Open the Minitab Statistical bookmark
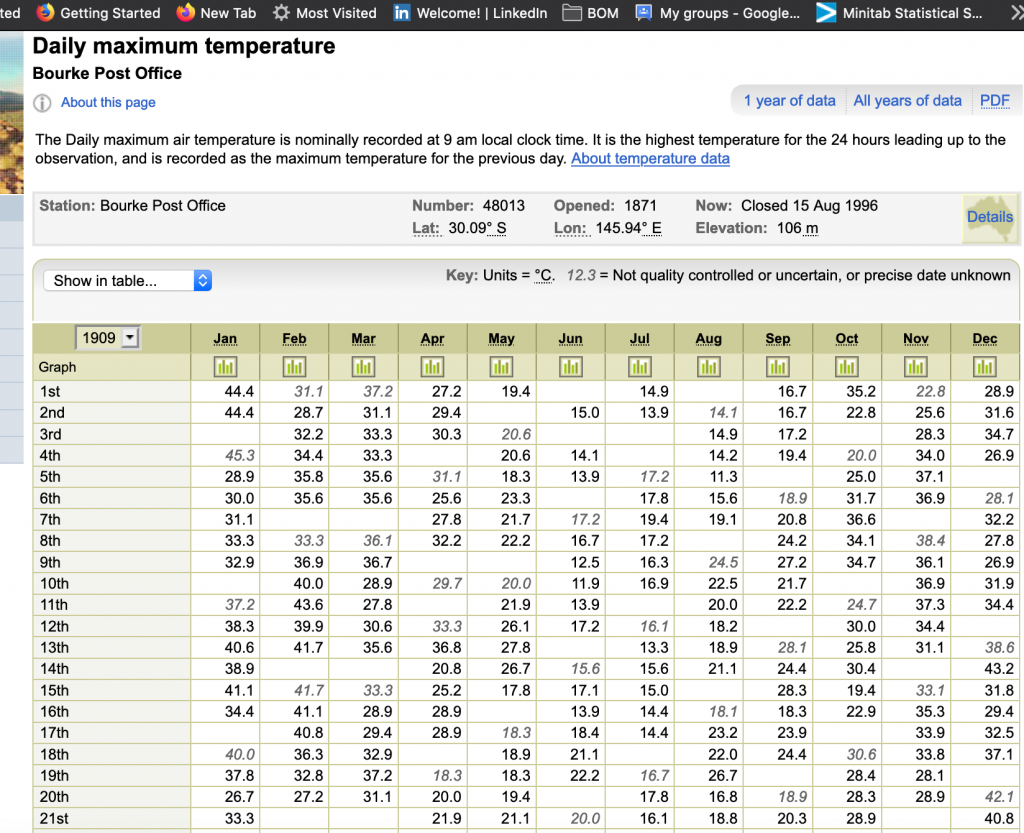 [x=898, y=13]
